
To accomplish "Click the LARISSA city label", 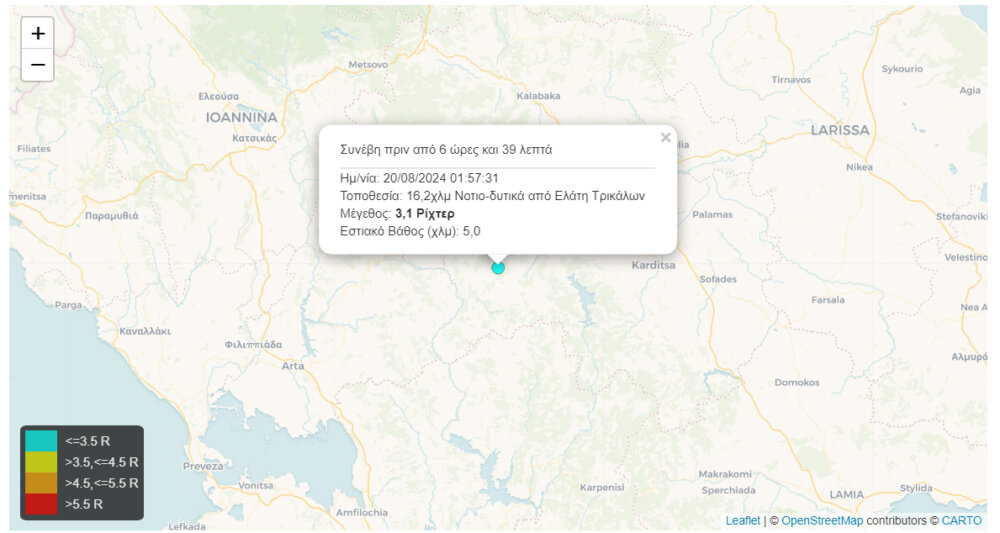I will (x=839, y=130).
